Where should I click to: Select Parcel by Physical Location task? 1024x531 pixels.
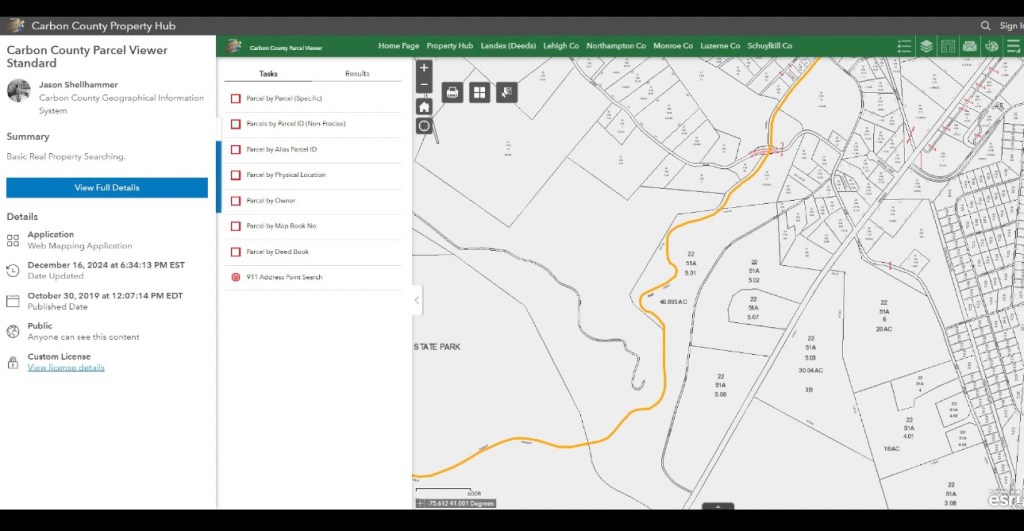285,175
